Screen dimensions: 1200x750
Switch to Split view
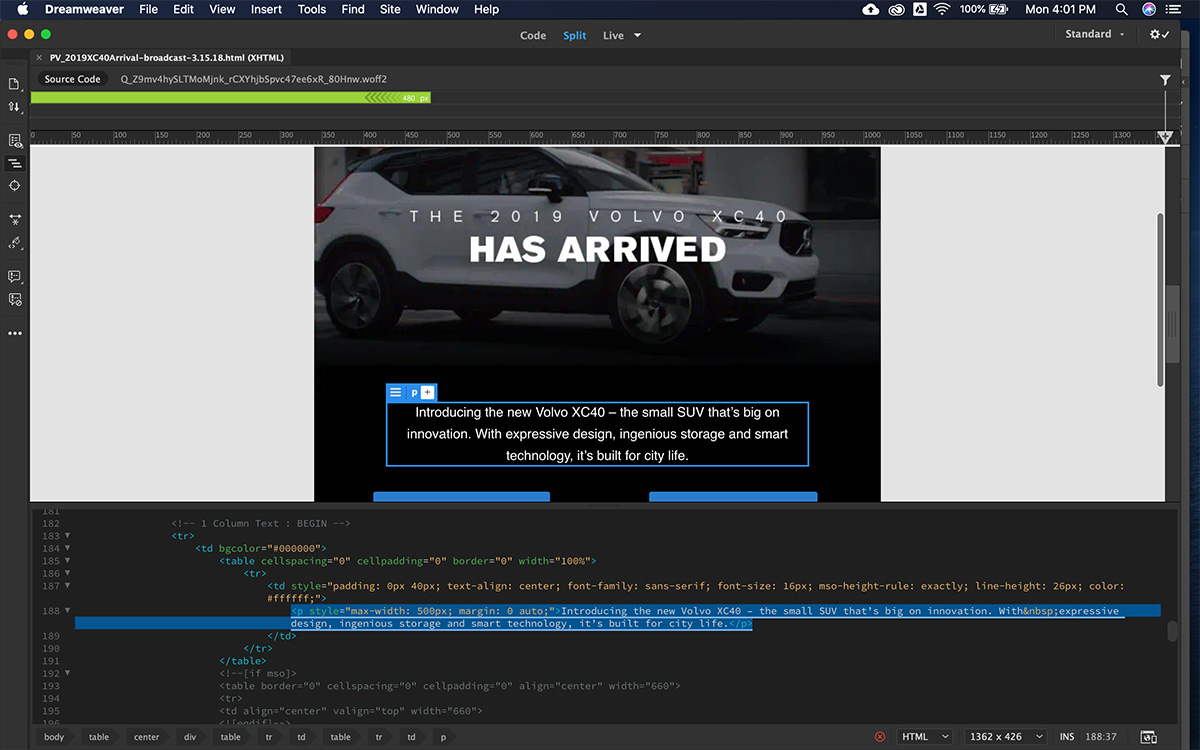coord(575,35)
